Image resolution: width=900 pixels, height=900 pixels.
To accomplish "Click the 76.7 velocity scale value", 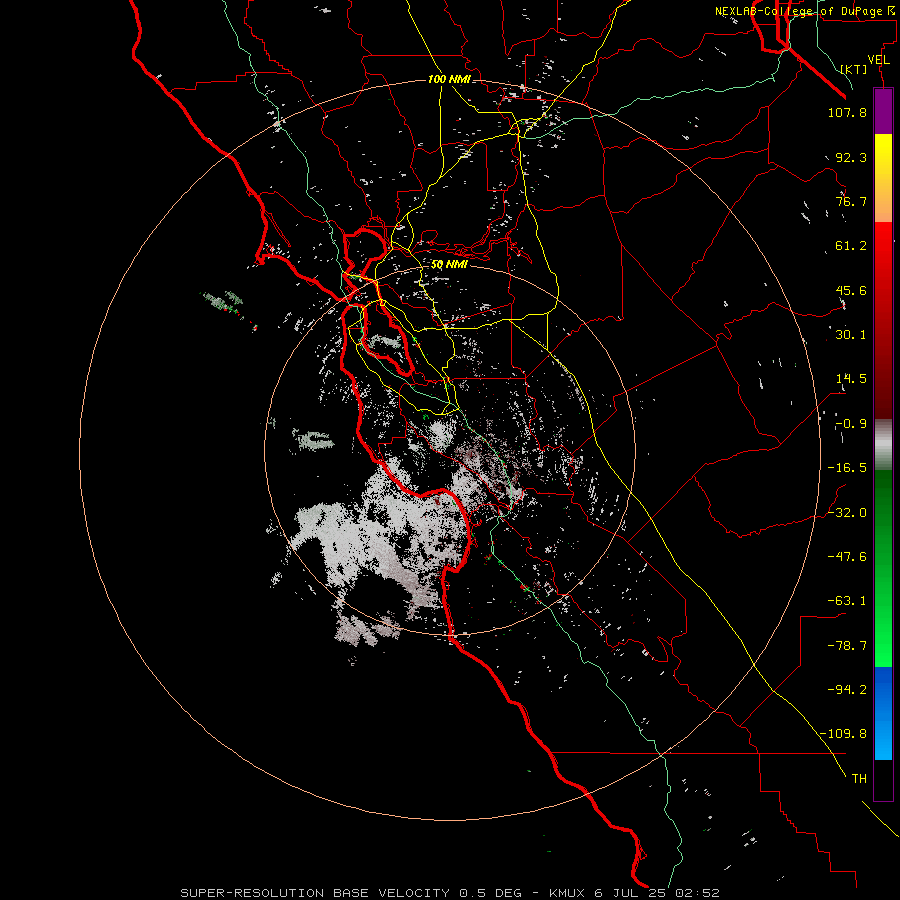I will click(851, 201).
